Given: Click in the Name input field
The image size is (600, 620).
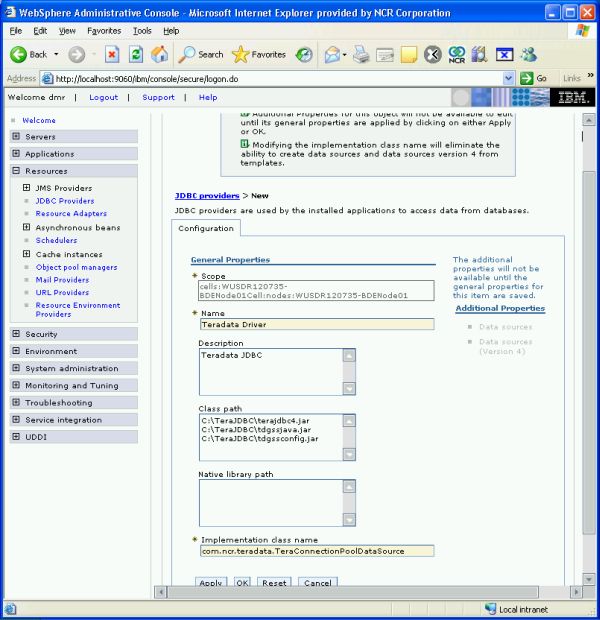Looking at the screenshot, I should point(317,324).
